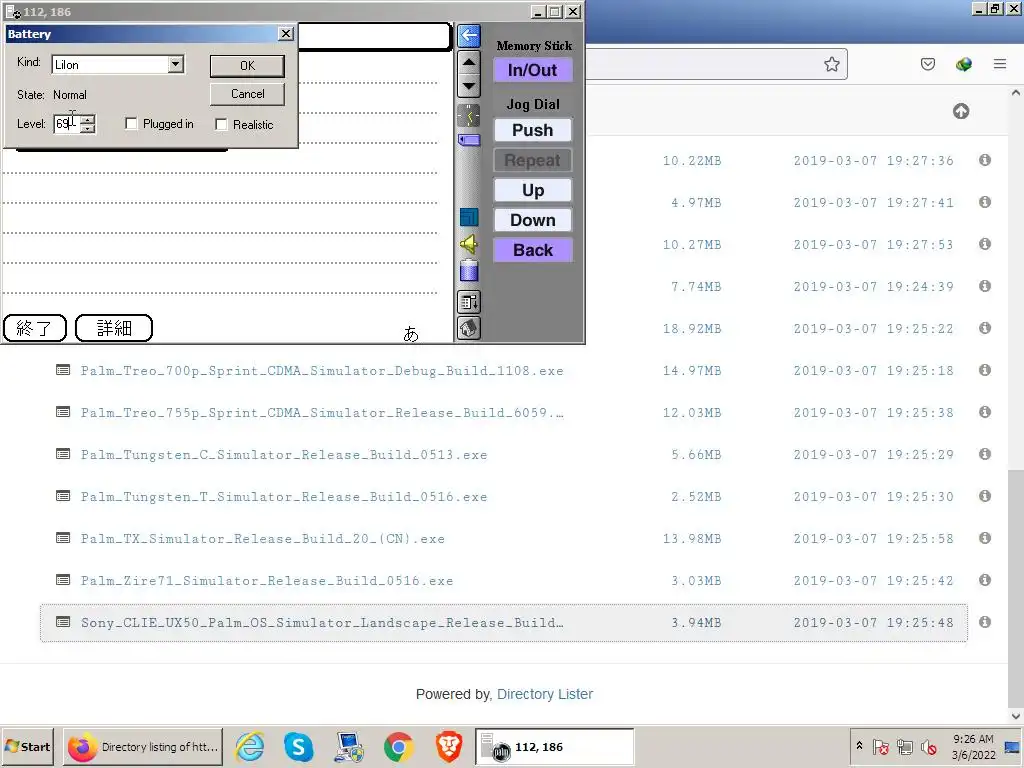This screenshot has width=1024, height=768.
Task: Open Sony_CLIE_UX50 Landscape Release Build link
Action: point(322,622)
